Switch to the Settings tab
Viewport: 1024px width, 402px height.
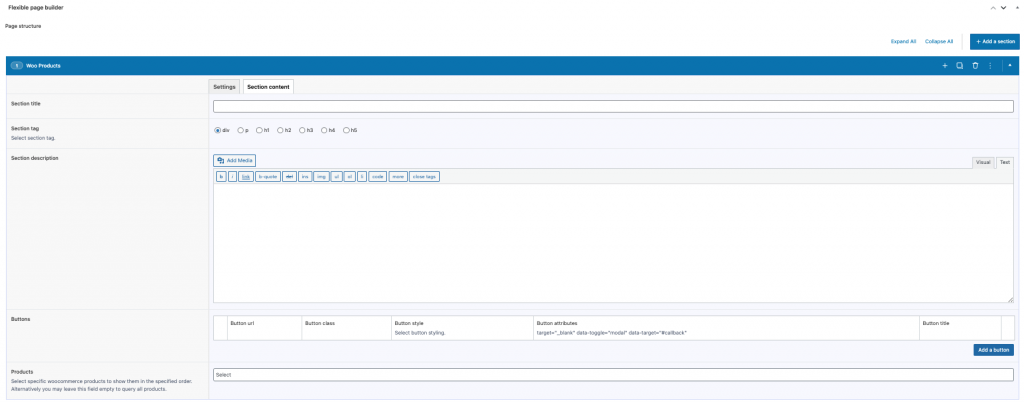(224, 87)
